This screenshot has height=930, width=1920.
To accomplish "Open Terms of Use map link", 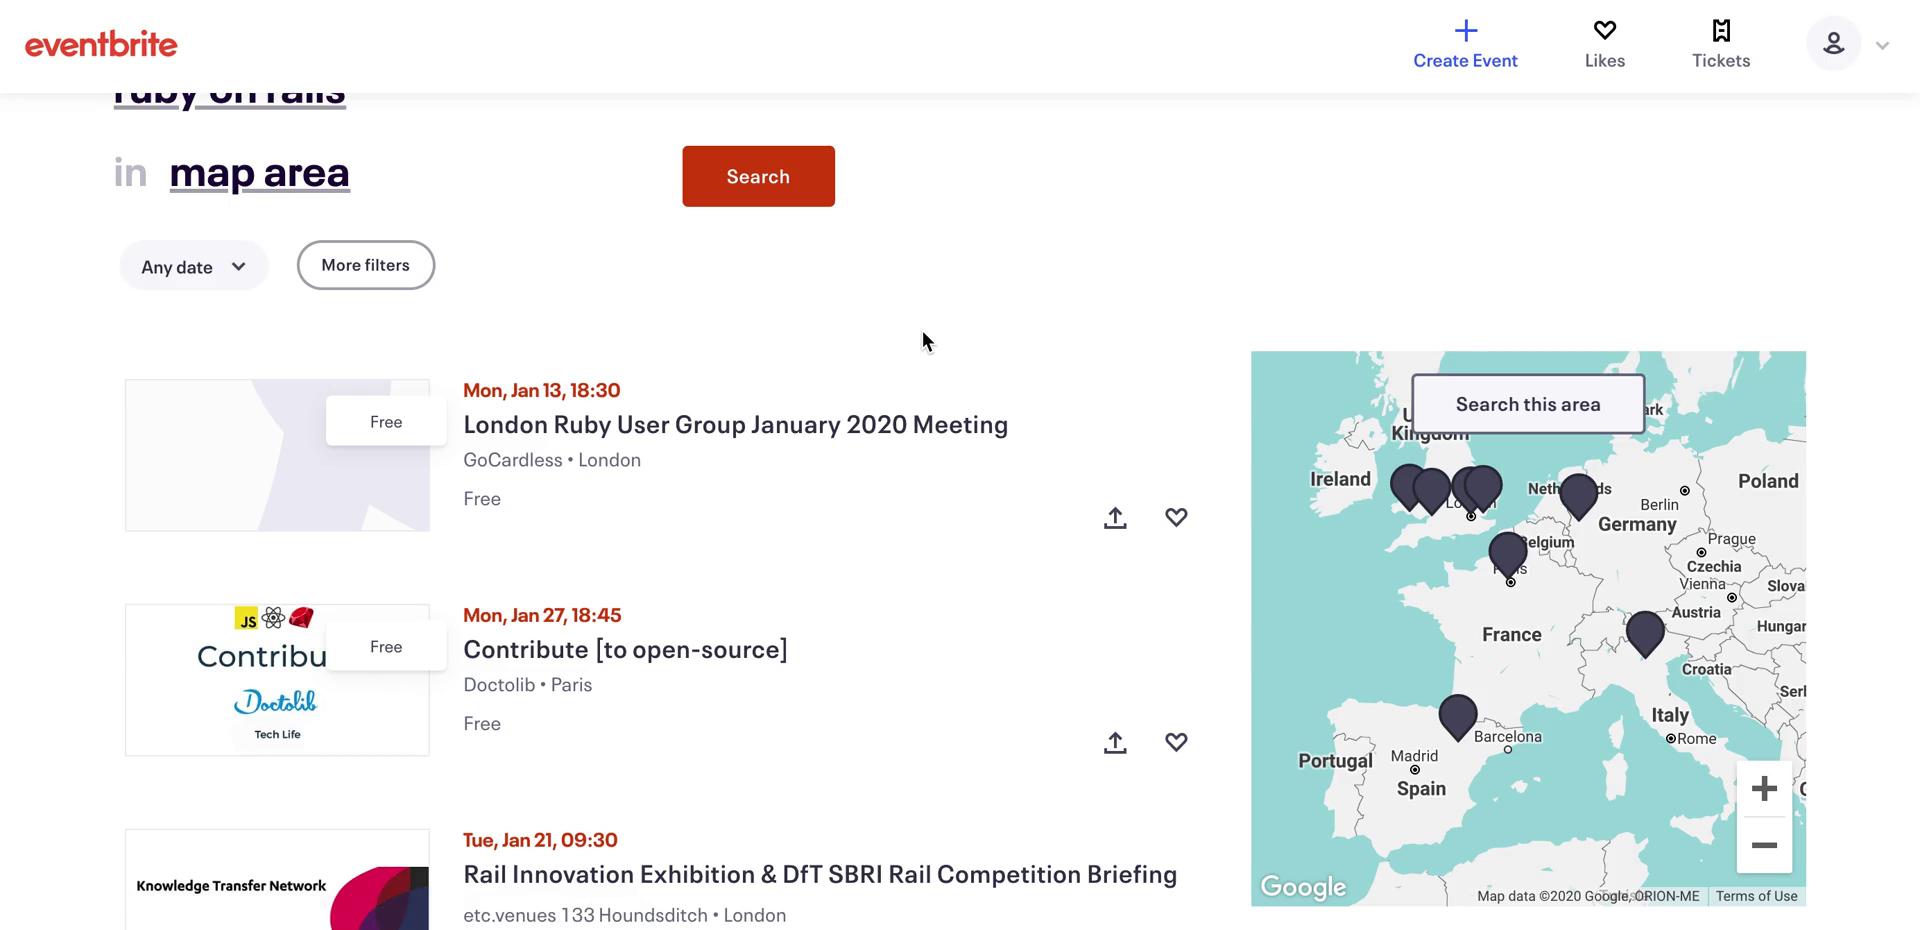I will coord(1756,896).
